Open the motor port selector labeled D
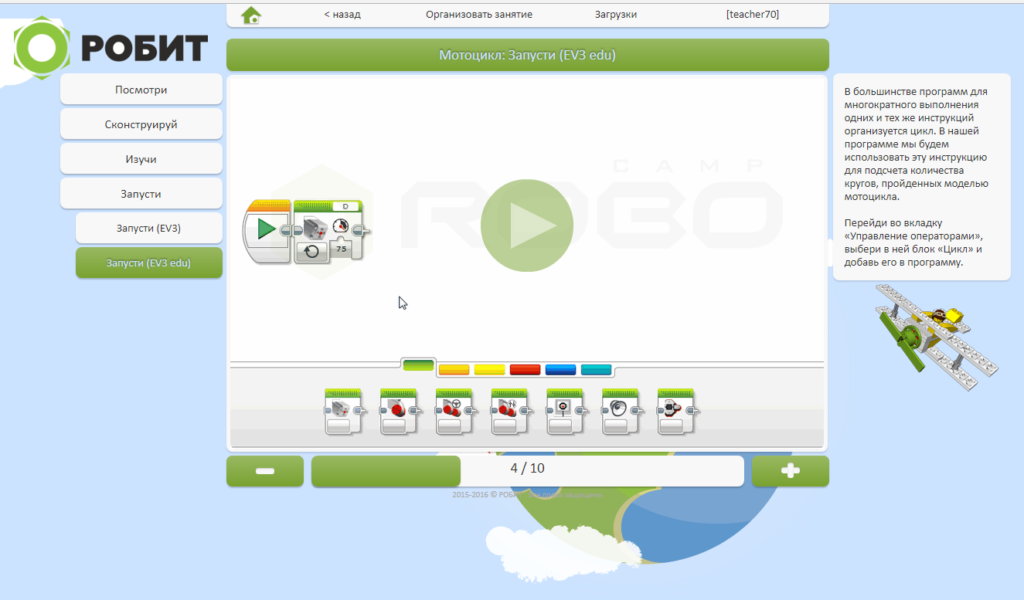The width and height of the screenshot is (1024, 600). pyautogui.click(x=345, y=206)
